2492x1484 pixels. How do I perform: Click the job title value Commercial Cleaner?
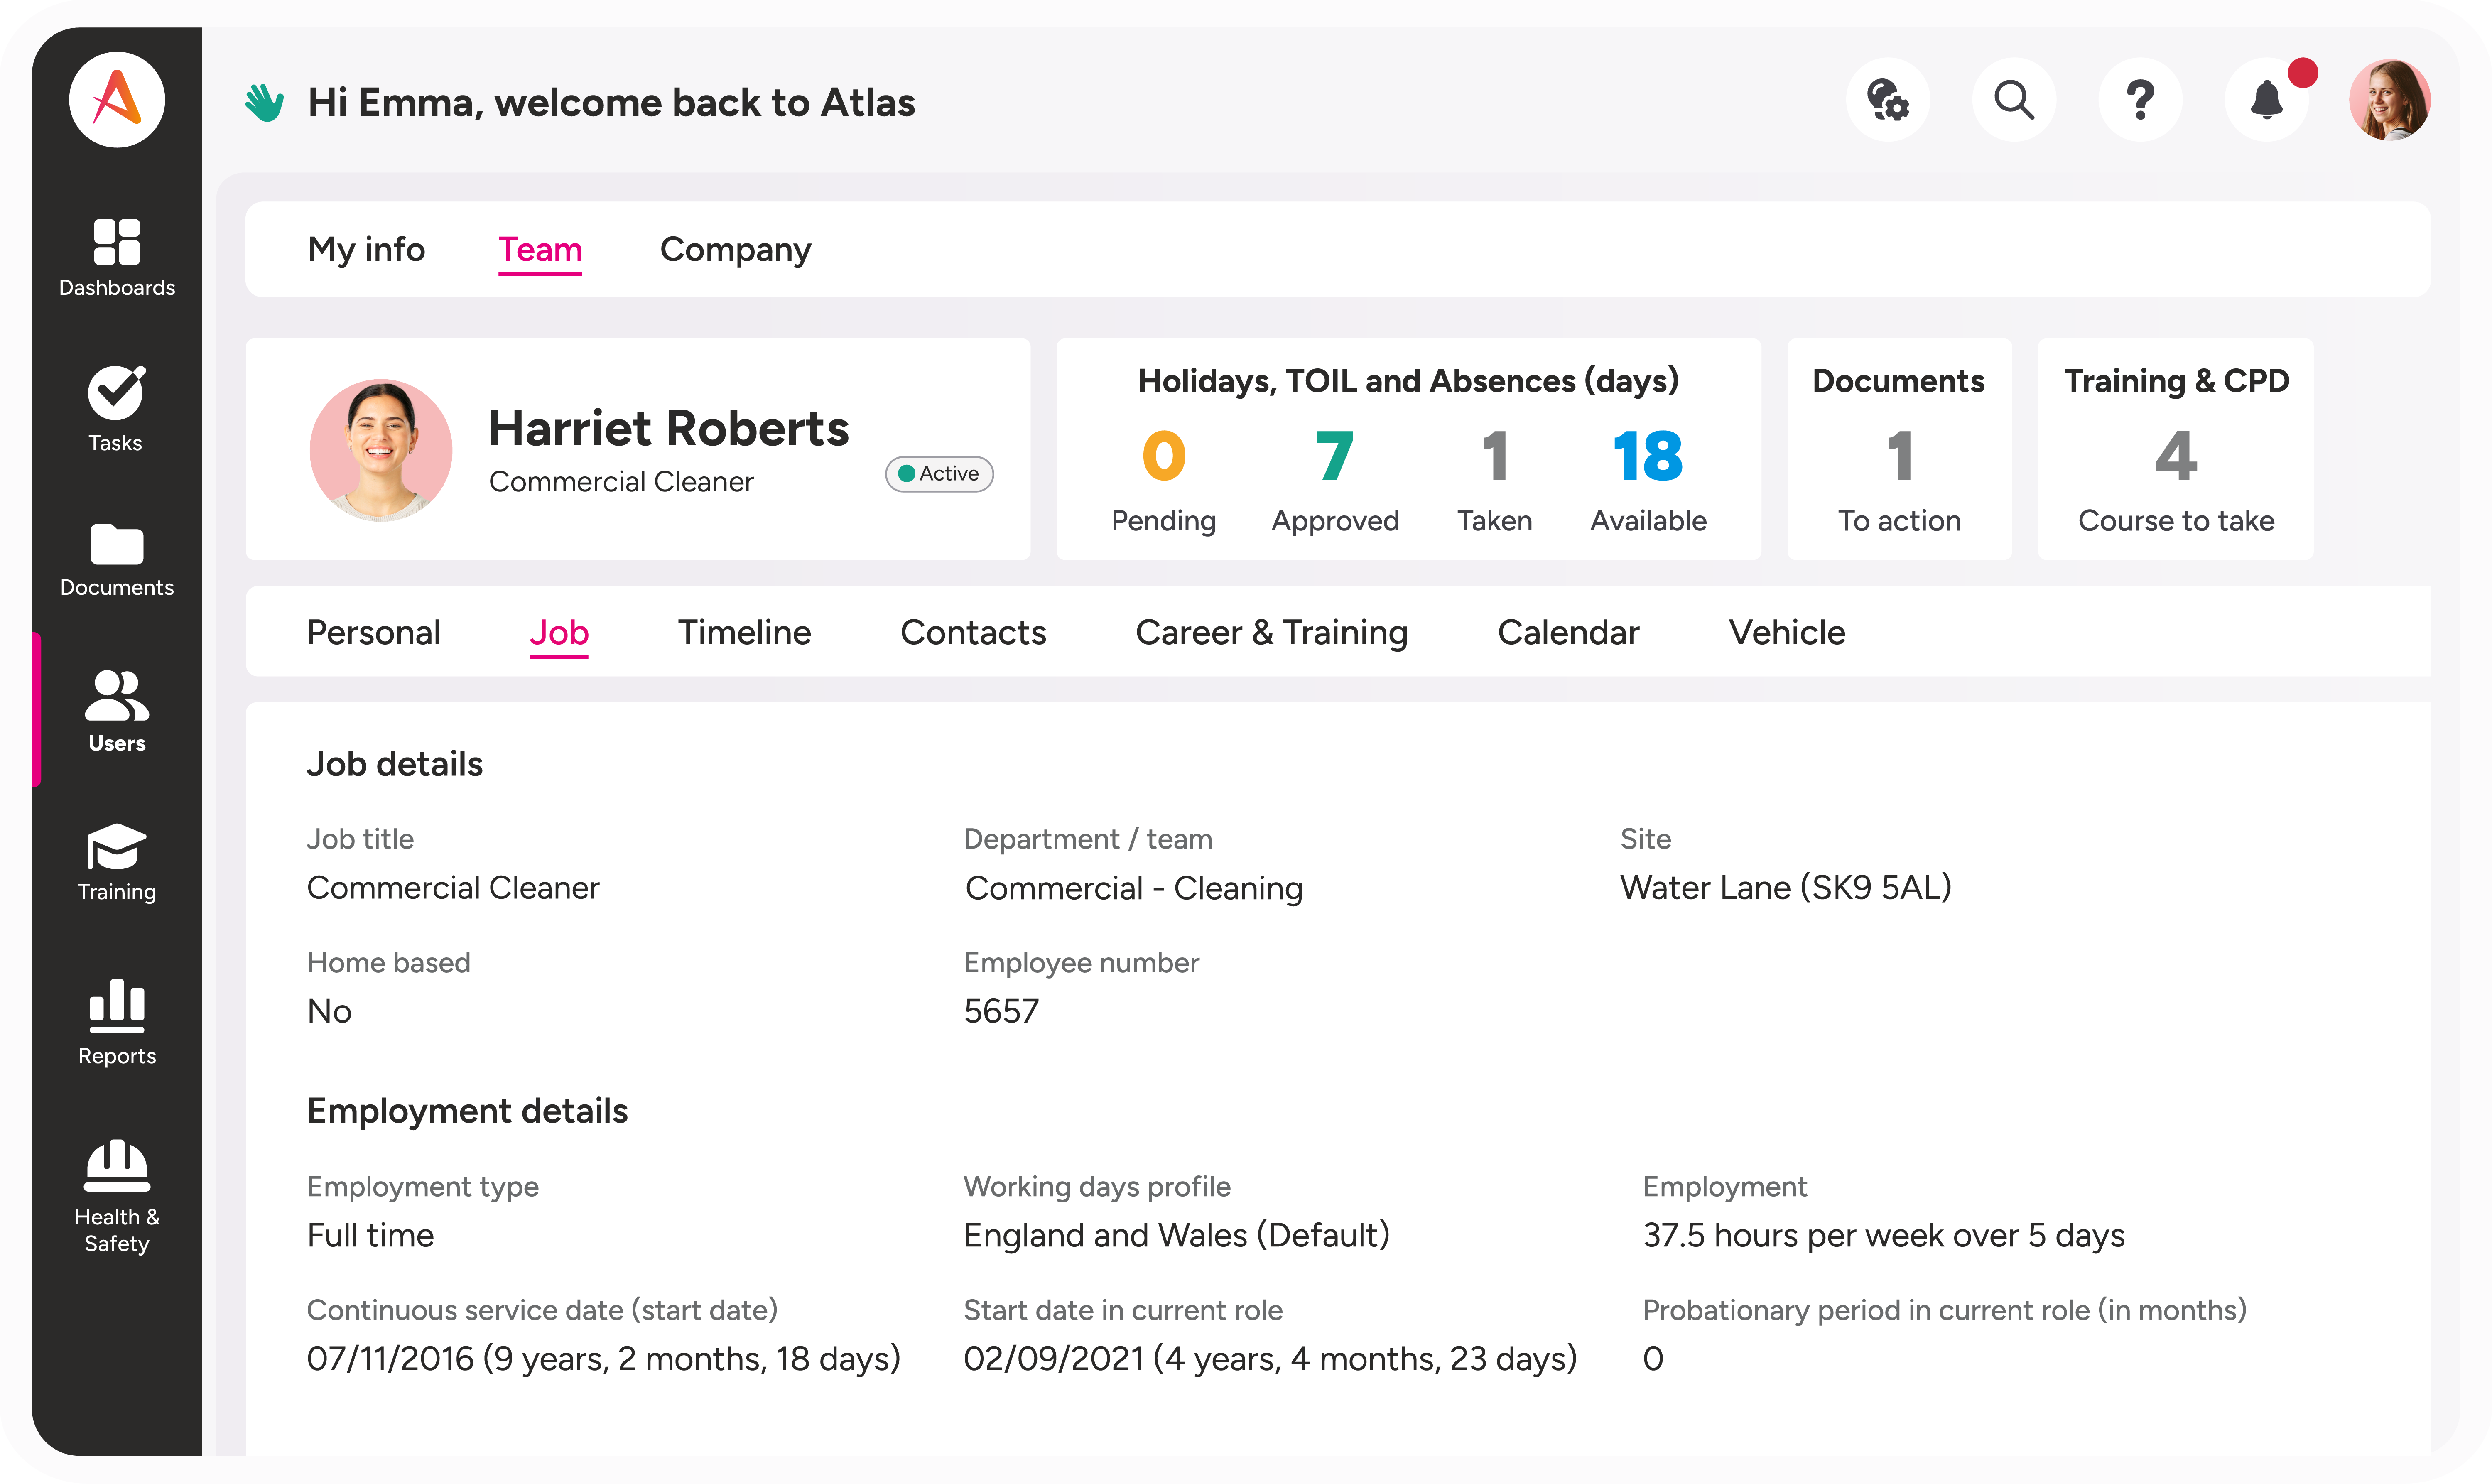click(453, 887)
